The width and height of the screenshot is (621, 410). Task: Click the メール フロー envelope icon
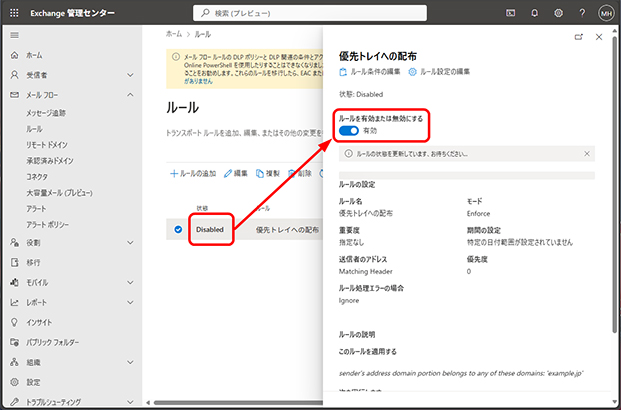point(15,95)
